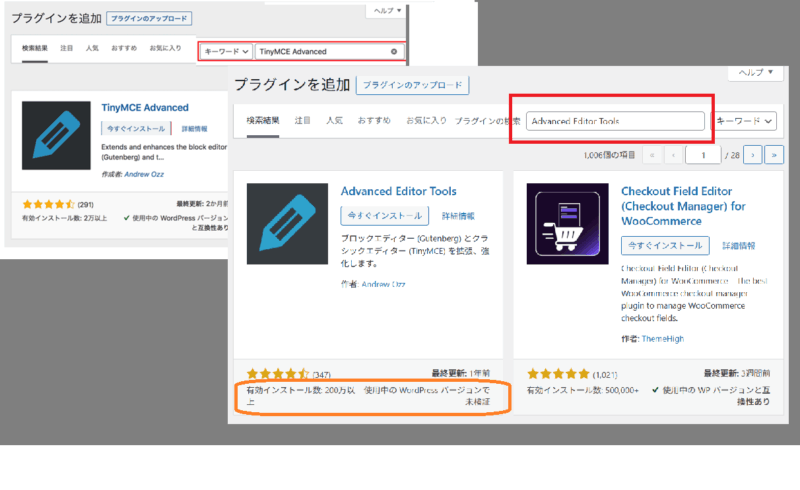This screenshot has height=490, width=800.
Task: Click the TinyMCE Advanced plugin pencil icon
Action: [56, 135]
